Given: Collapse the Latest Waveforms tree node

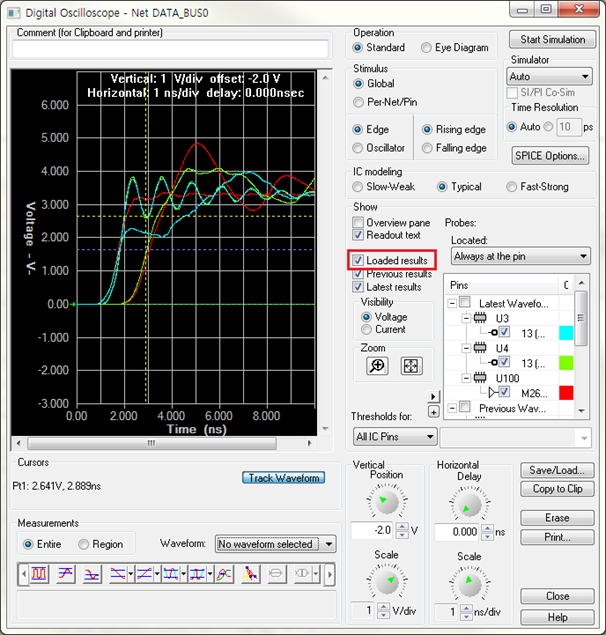Looking at the screenshot, I should tap(452, 303).
